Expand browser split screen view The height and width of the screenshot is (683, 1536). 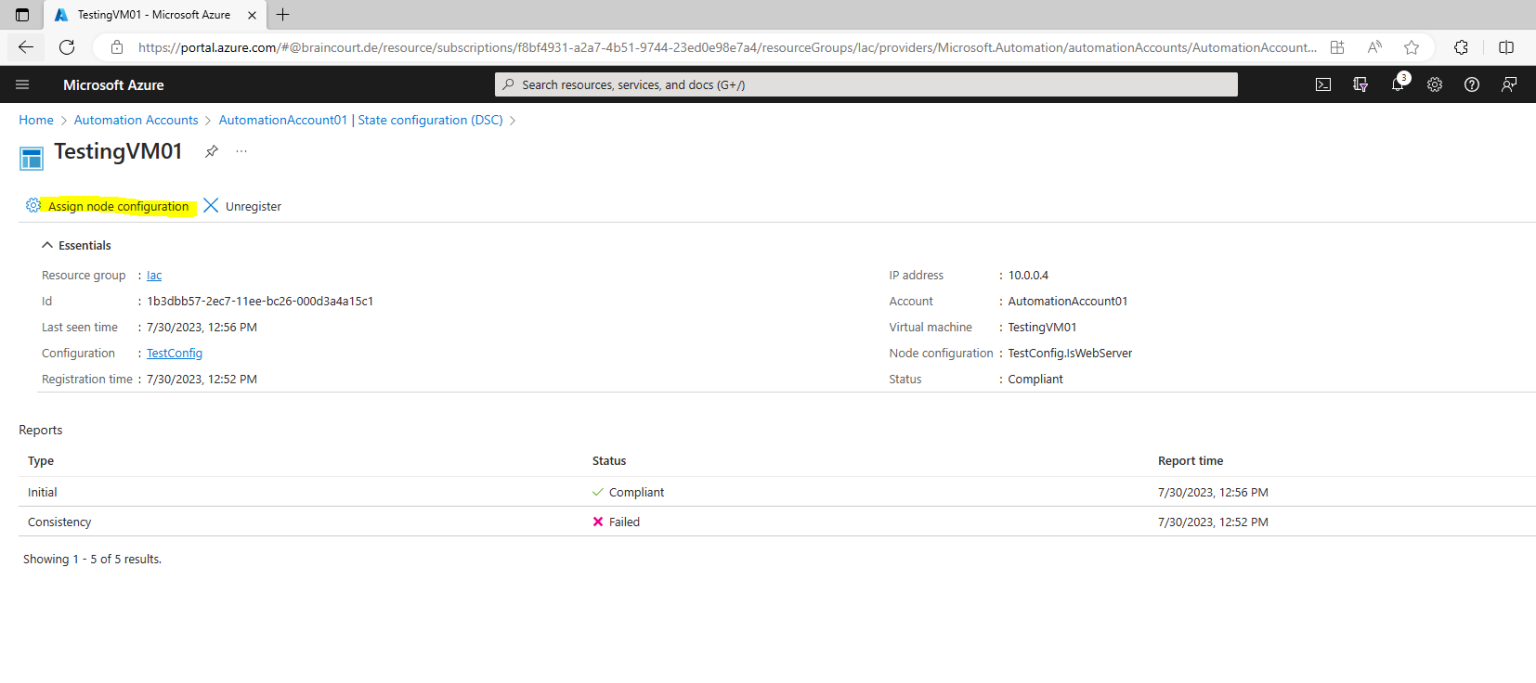tap(1506, 47)
